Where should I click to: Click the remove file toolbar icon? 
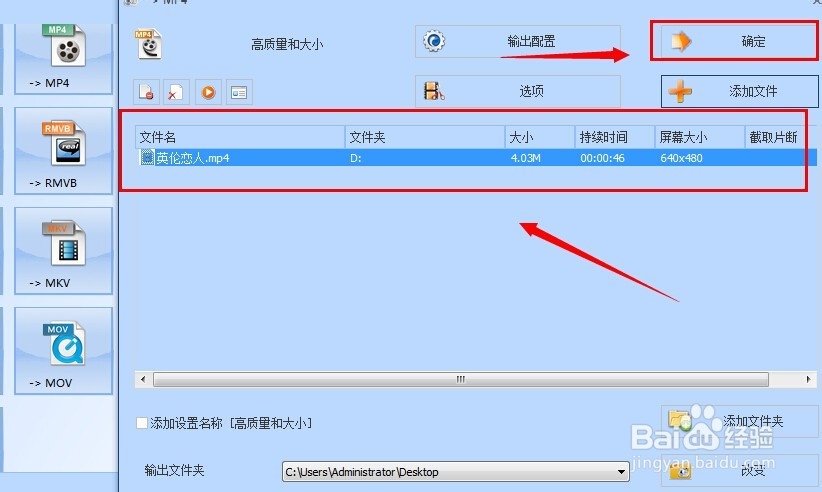tap(146, 92)
